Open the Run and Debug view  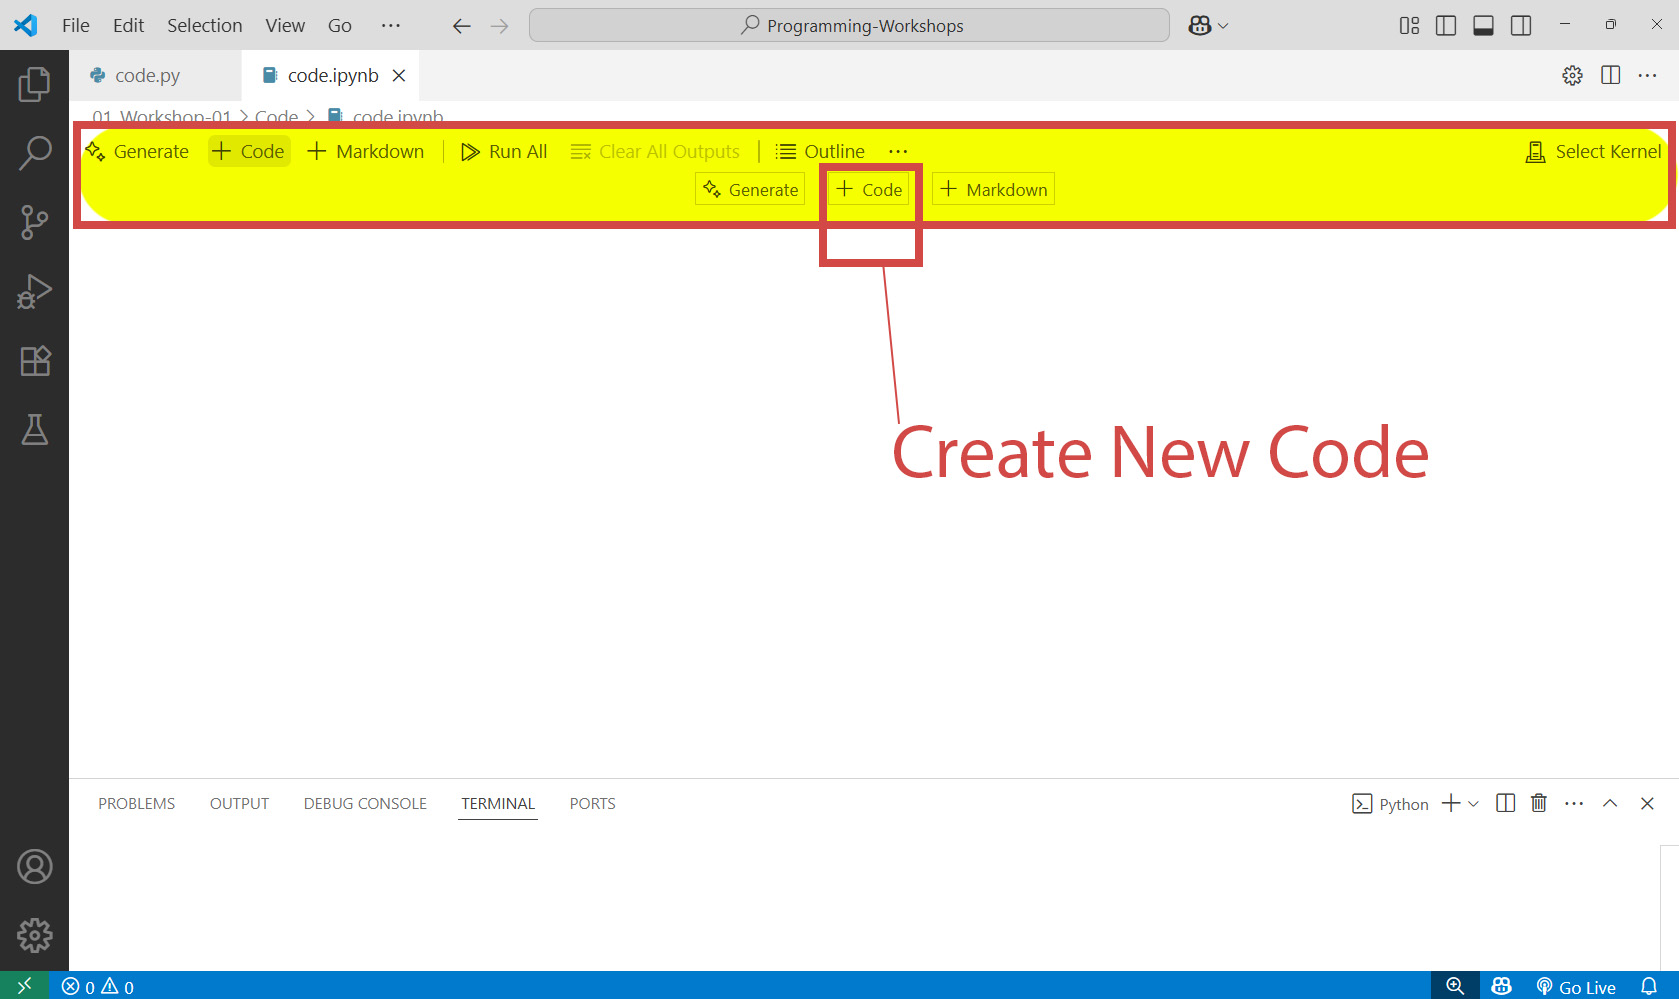click(x=34, y=291)
